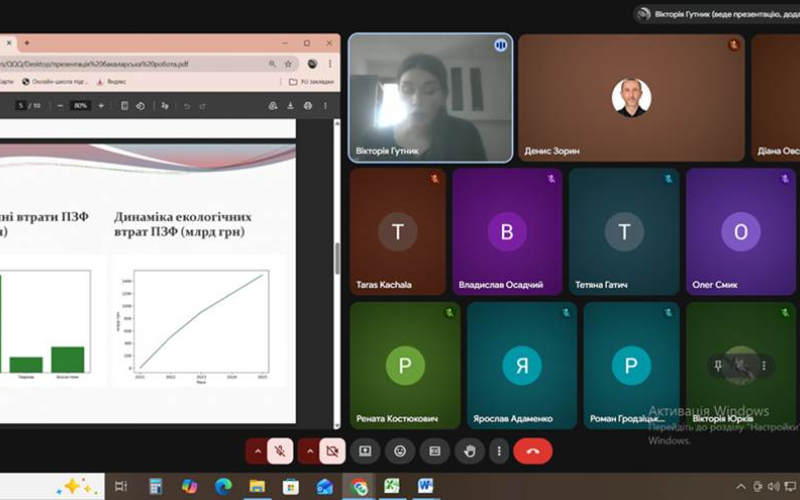Click the PDF viewer vertical scrollbar
The width and height of the screenshot is (800, 500).
(x=337, y=258)
